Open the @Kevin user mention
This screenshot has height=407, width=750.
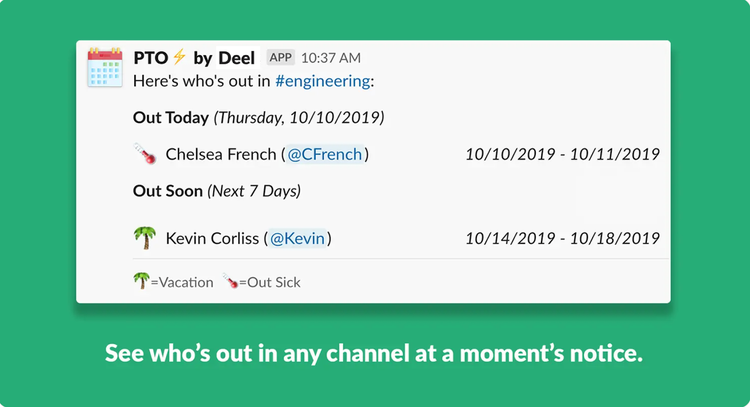(x=297, y=238)
